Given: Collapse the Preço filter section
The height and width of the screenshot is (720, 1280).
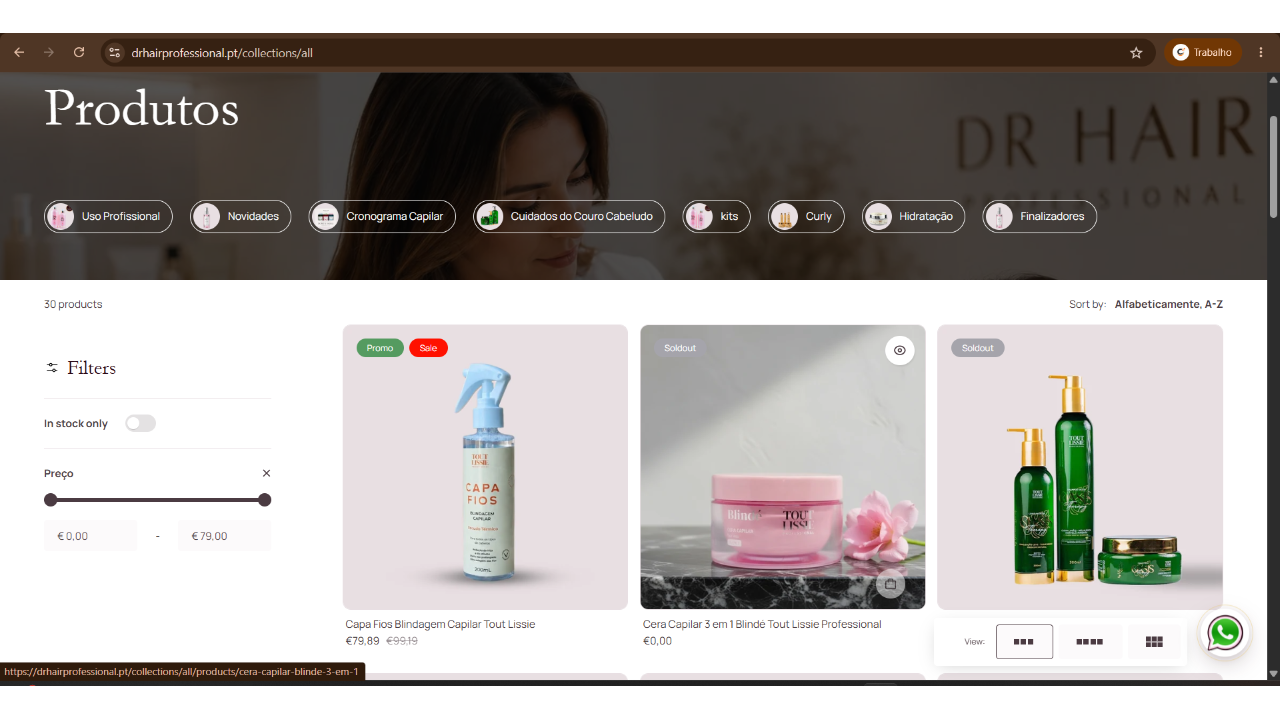Looking at the screenshot, I should click(x=266, y=473).
